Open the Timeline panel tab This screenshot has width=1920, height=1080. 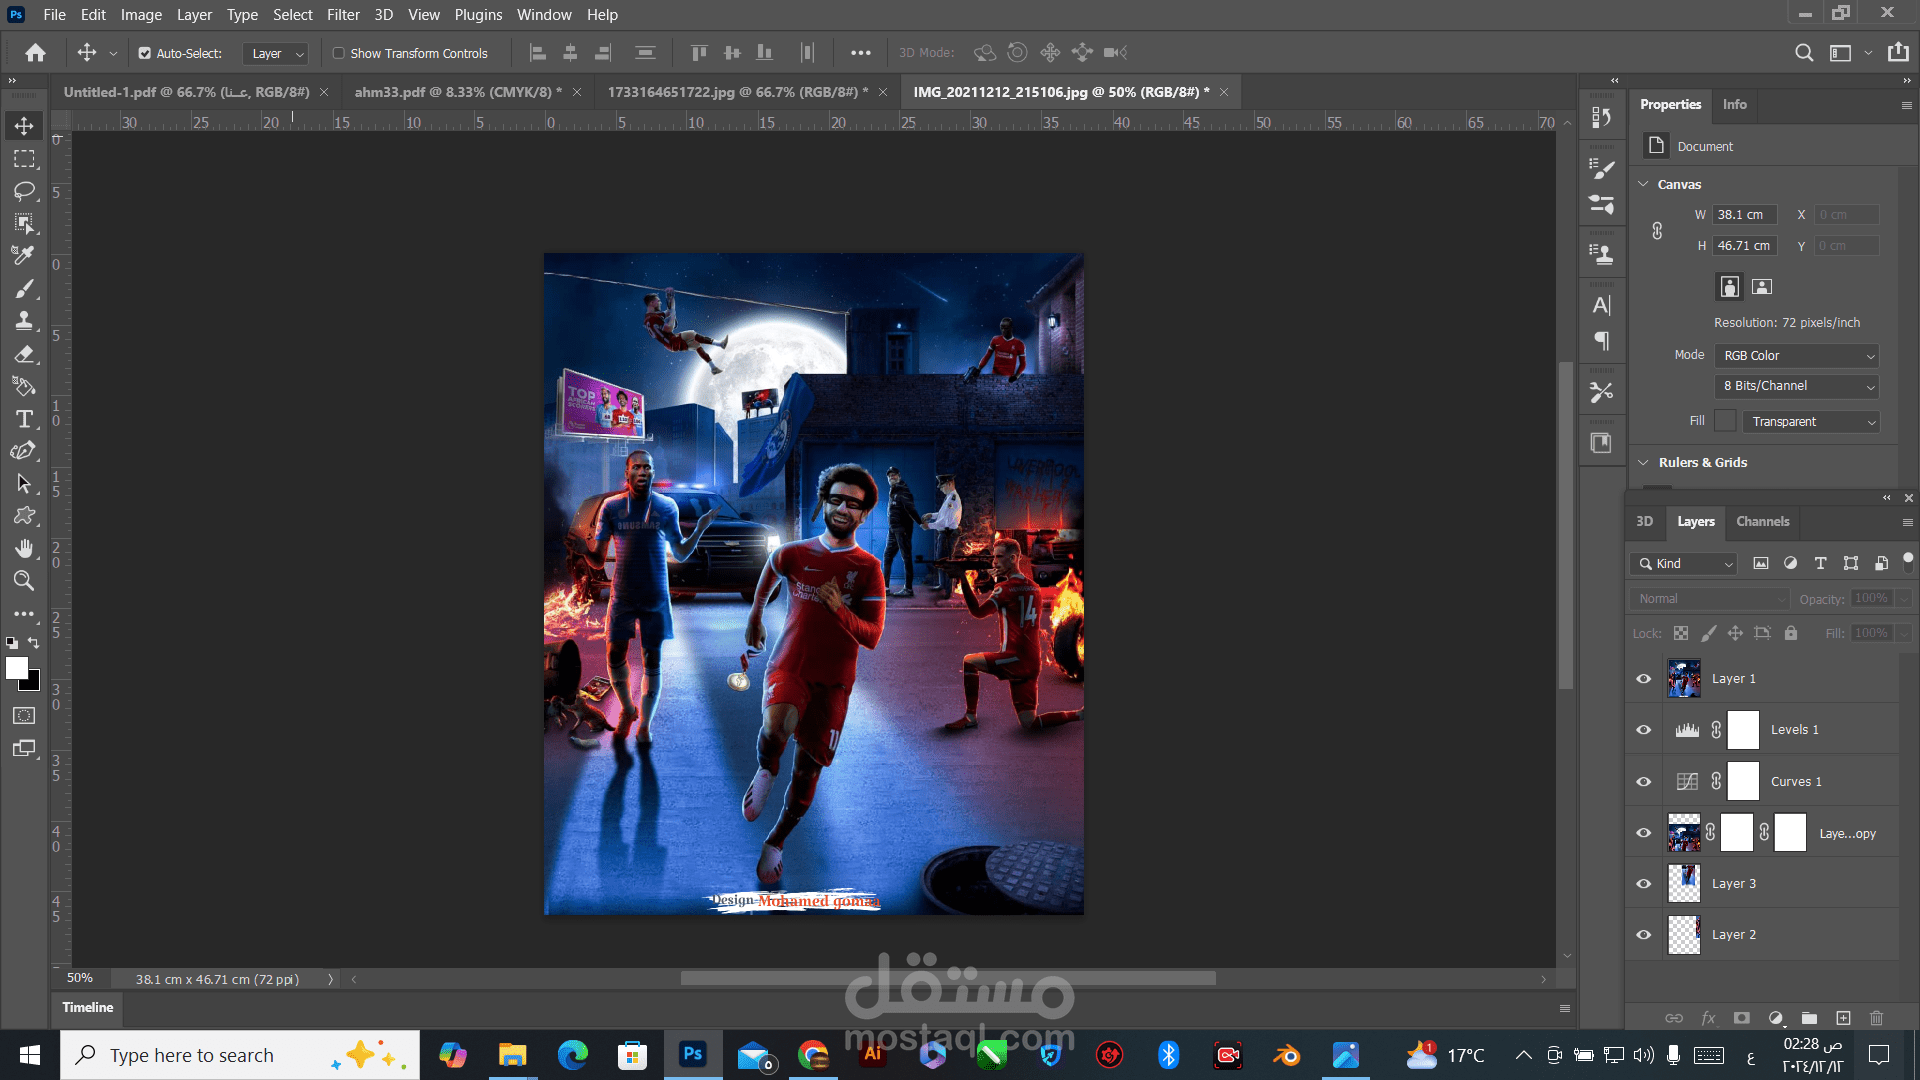pos(88,1008)
